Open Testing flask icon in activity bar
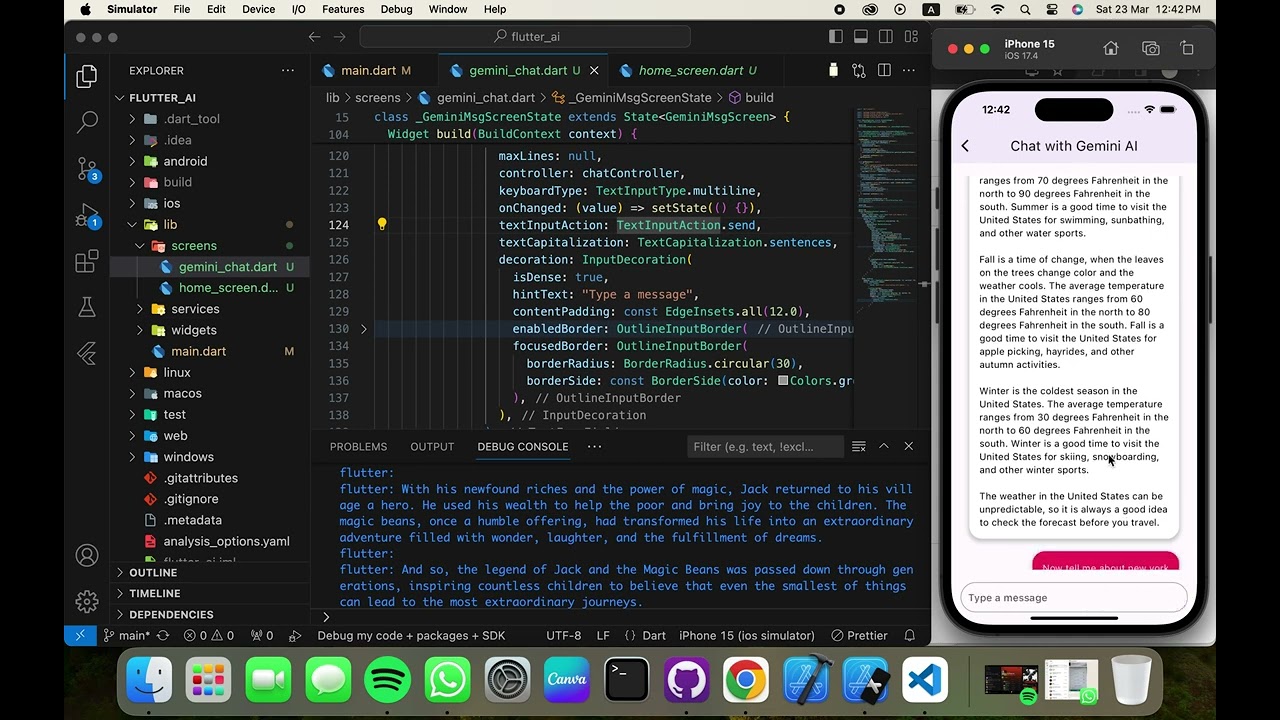The image size is (1280, 720). click(87, 307)
